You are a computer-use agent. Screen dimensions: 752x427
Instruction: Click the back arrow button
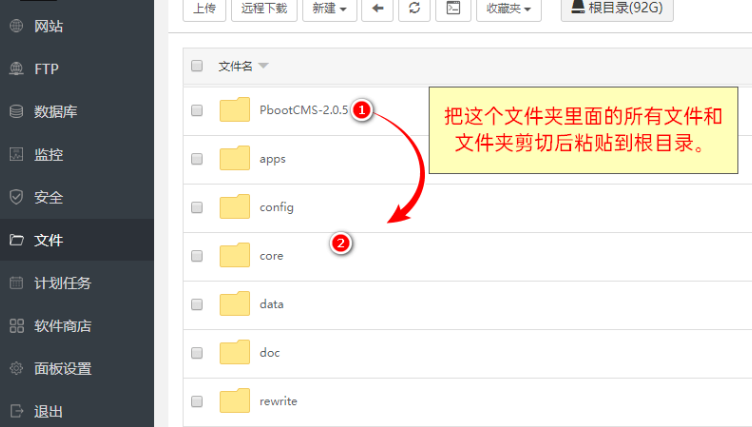[377, 9]
